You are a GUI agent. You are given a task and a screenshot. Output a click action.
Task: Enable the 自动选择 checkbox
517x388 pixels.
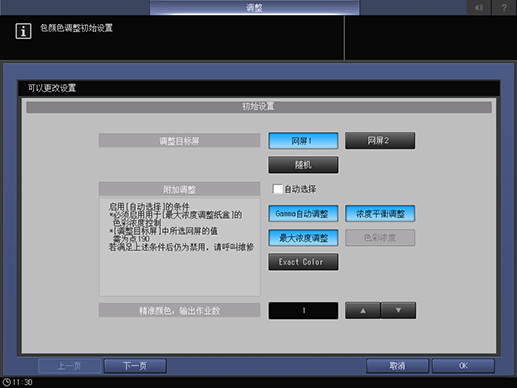(x=278, y=189)
